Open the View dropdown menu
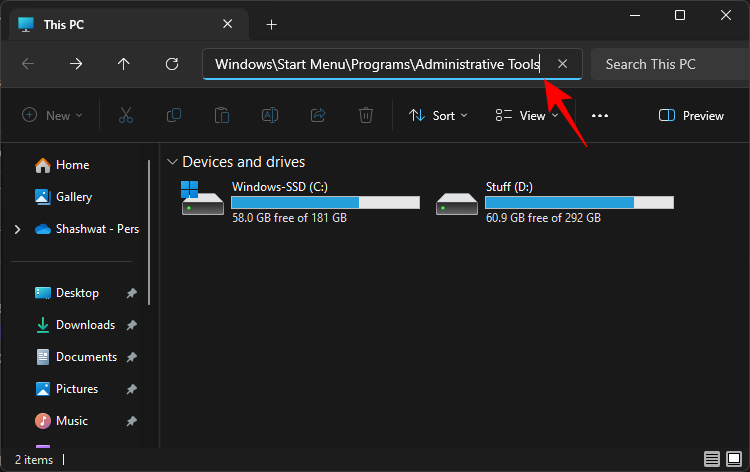Screen dimensions: 750x472 point(527,116)
